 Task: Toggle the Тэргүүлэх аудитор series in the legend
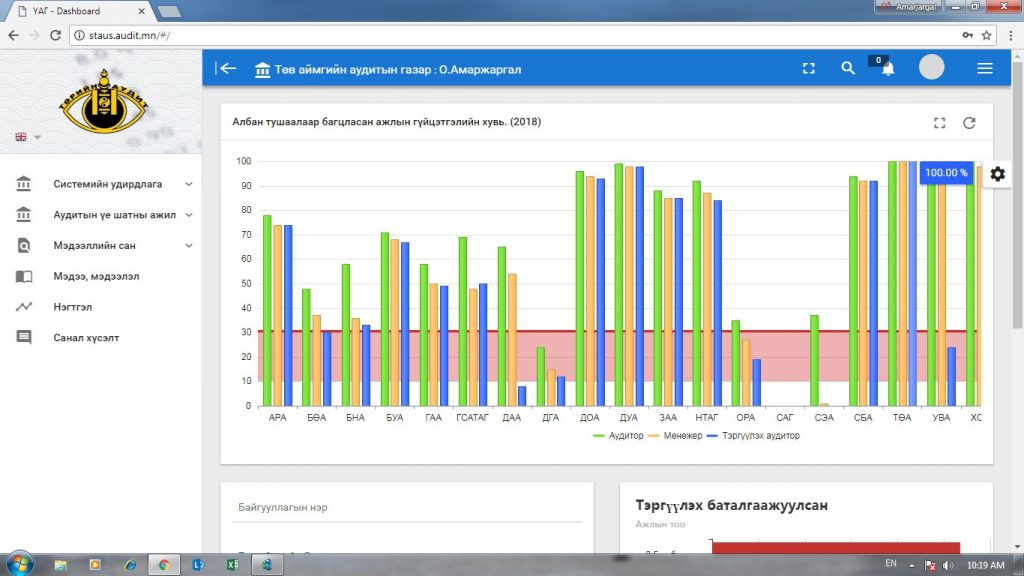[x=753, y=436]
